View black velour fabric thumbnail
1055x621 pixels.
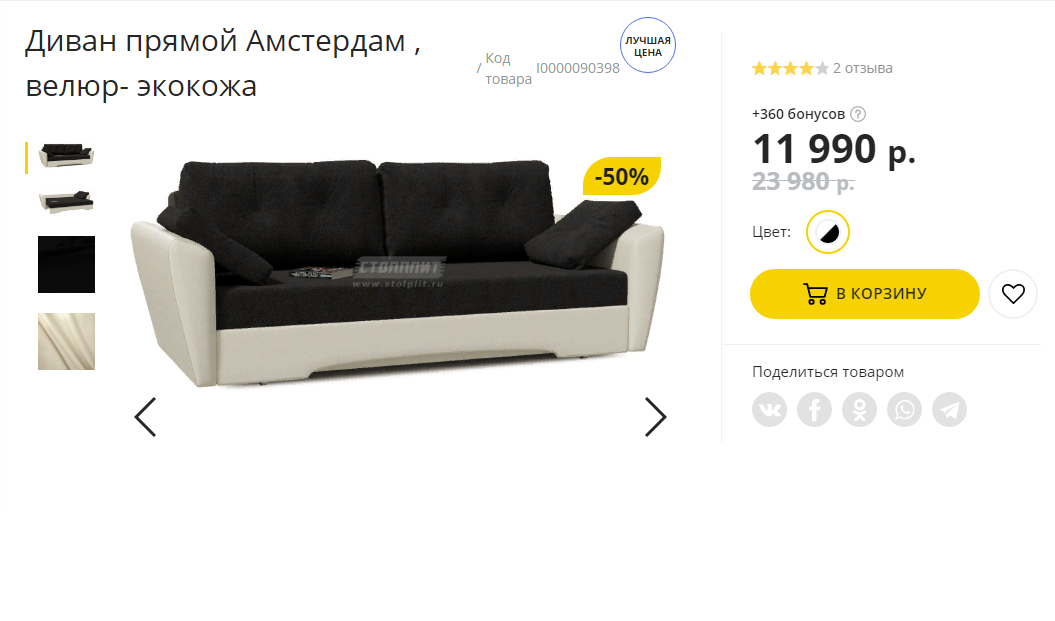pyautogui.click(x=66, y=264)
